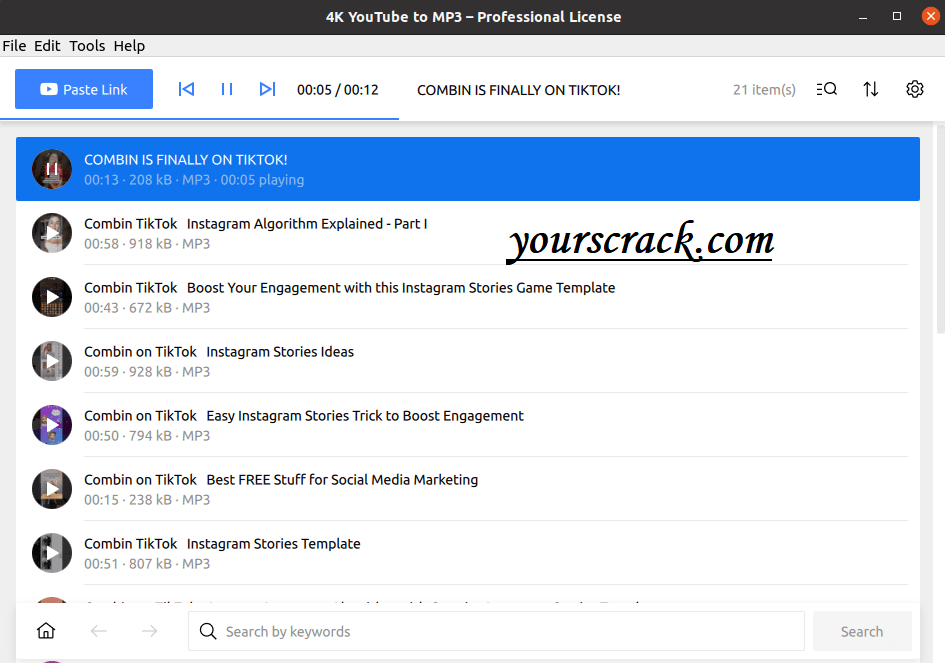Click the '00:15 · 238 kB · MP3' details
This screenshot has height=663, width=945.
(x=147, y=500)
